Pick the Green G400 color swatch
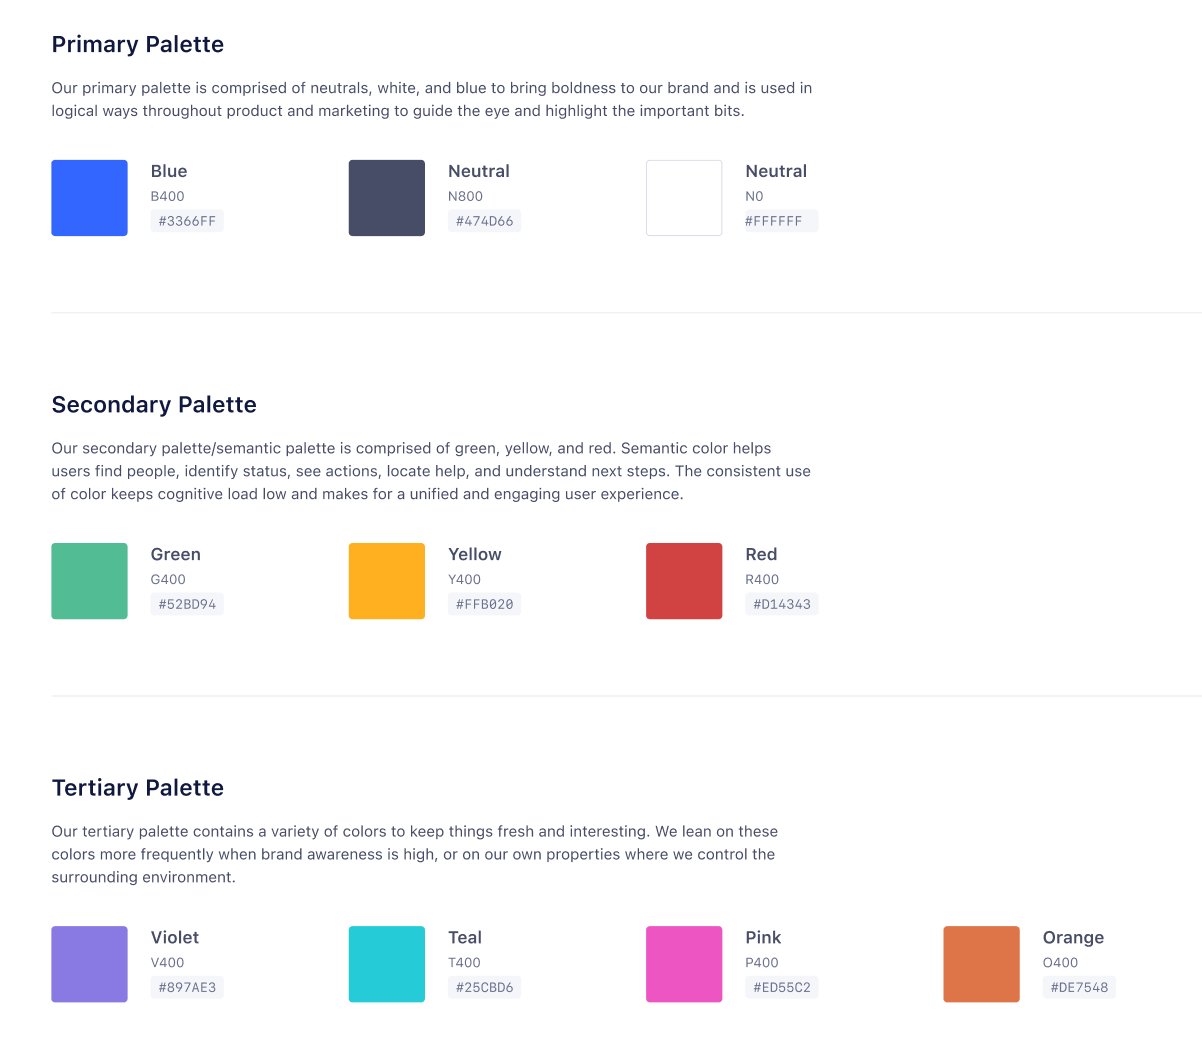Viewport: 1202px width, 1045px height. click(x=89, y=581)
